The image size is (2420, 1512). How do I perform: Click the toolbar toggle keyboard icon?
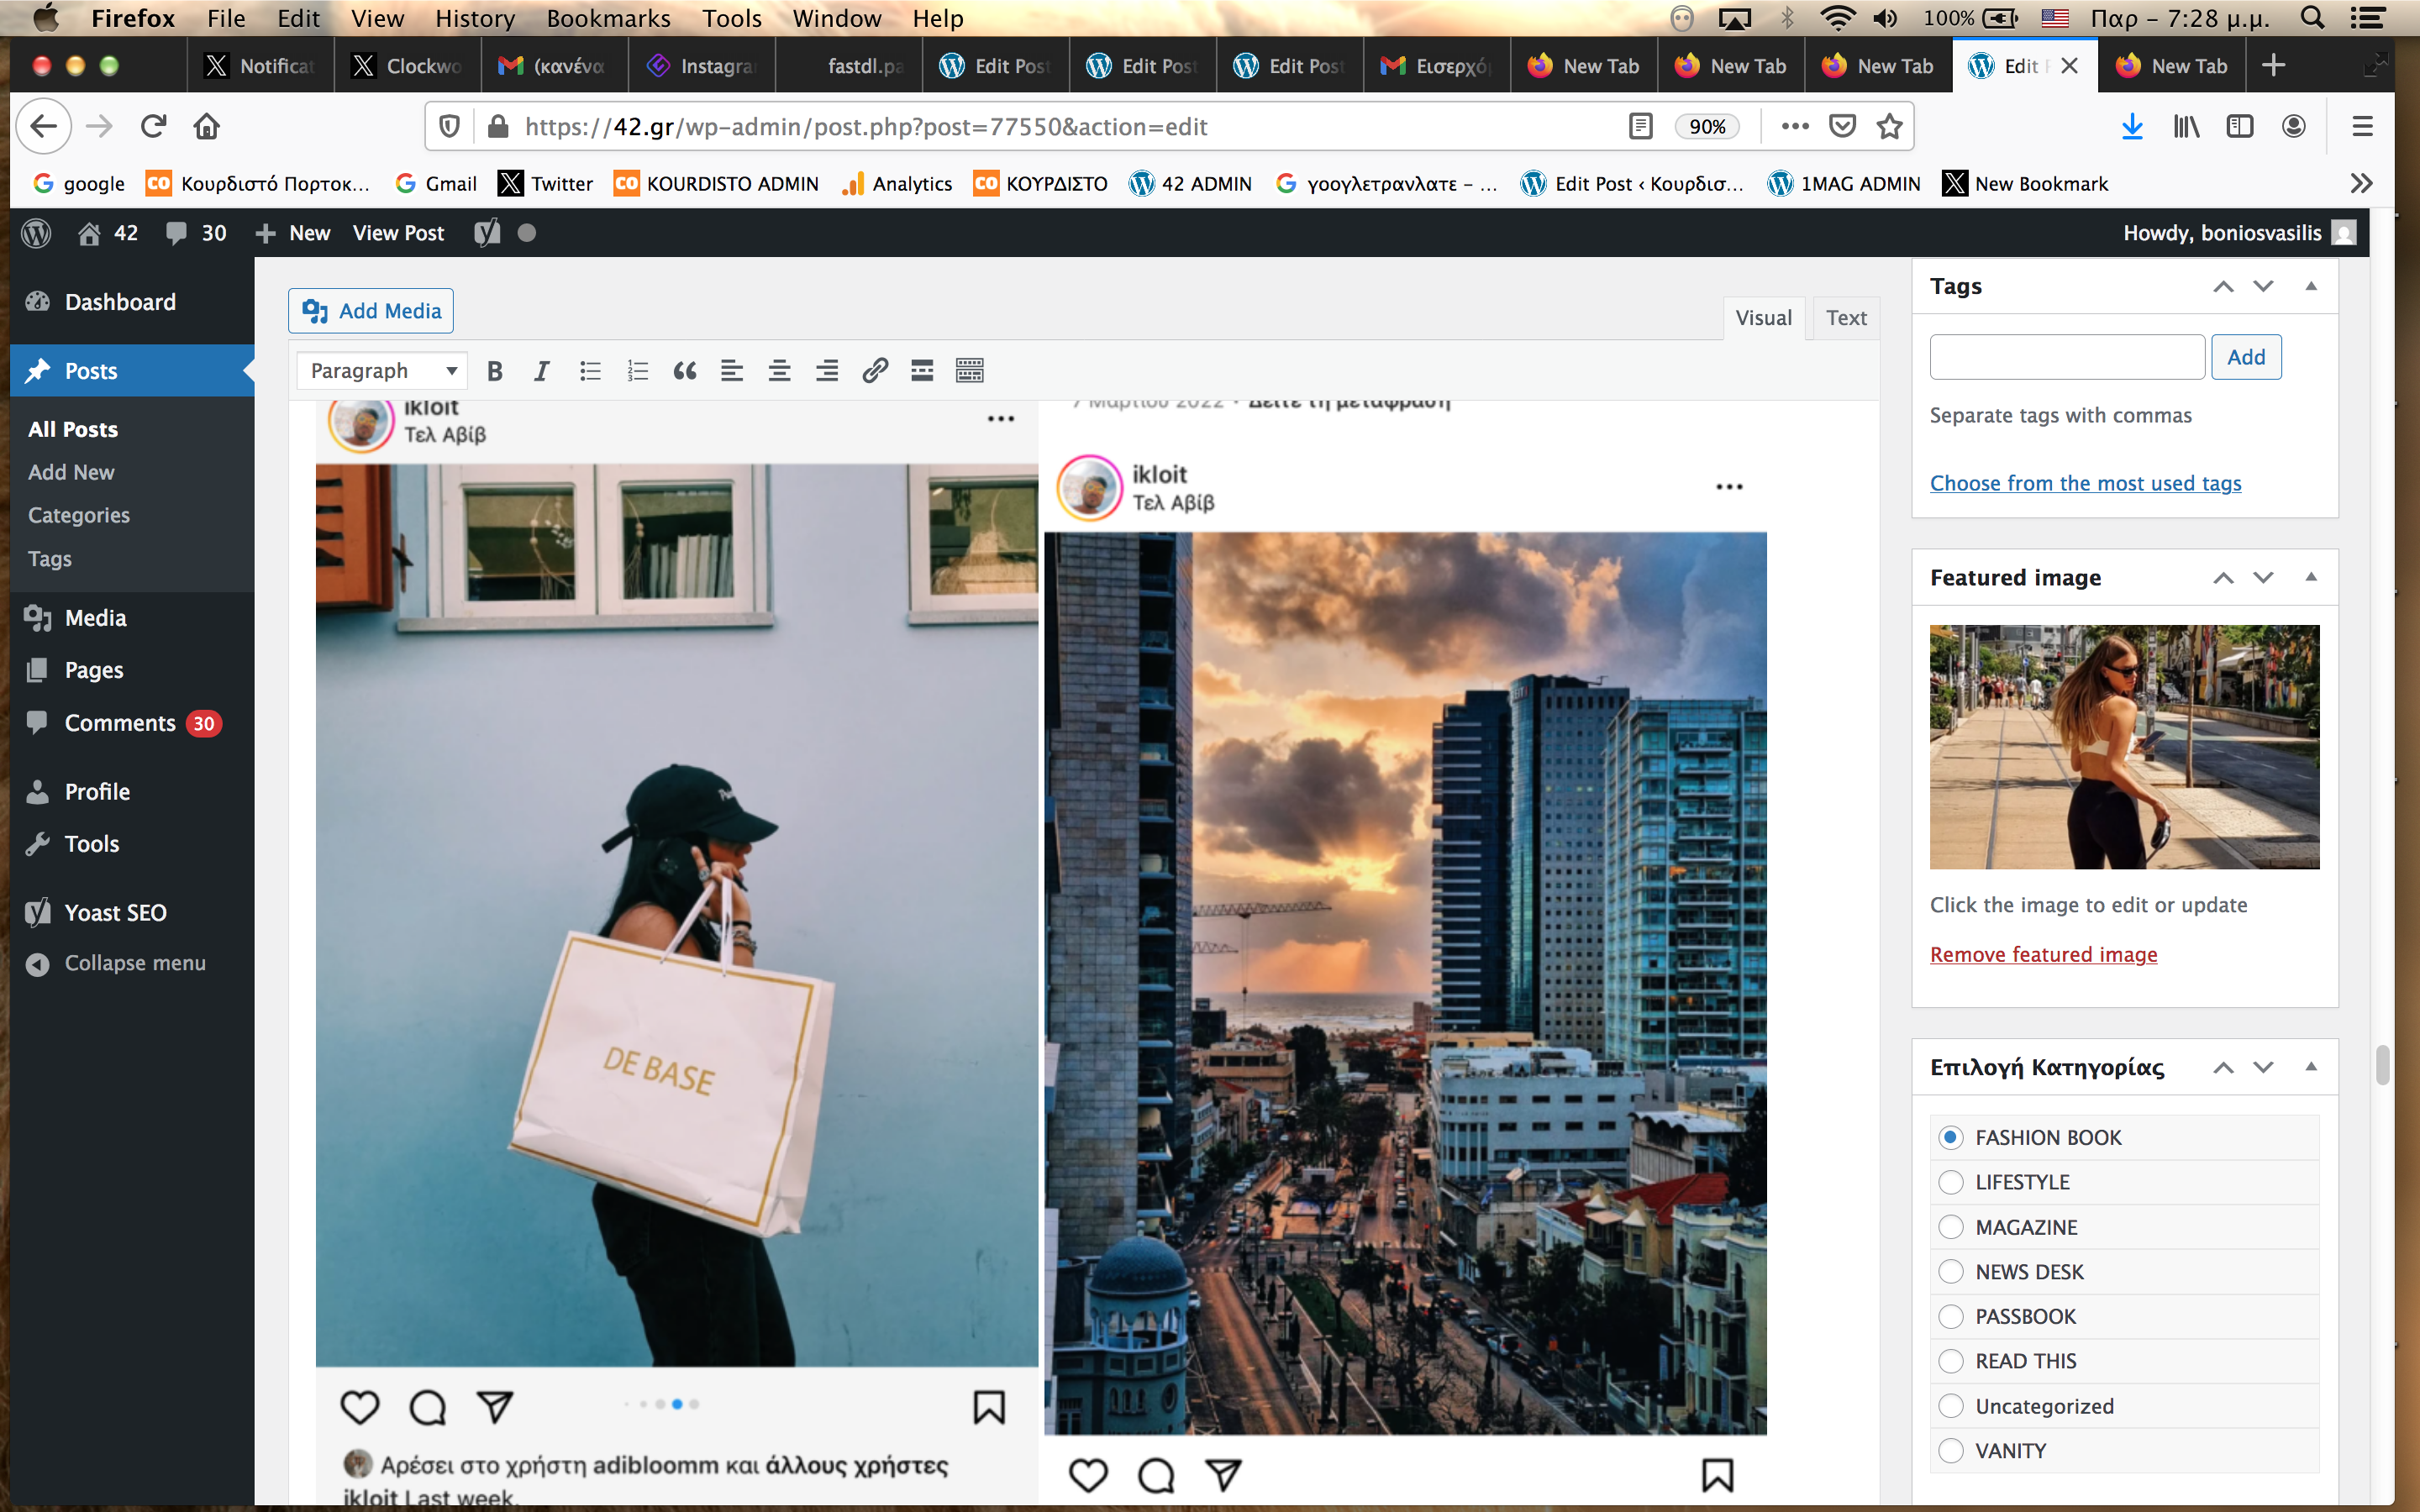[969, 371]
